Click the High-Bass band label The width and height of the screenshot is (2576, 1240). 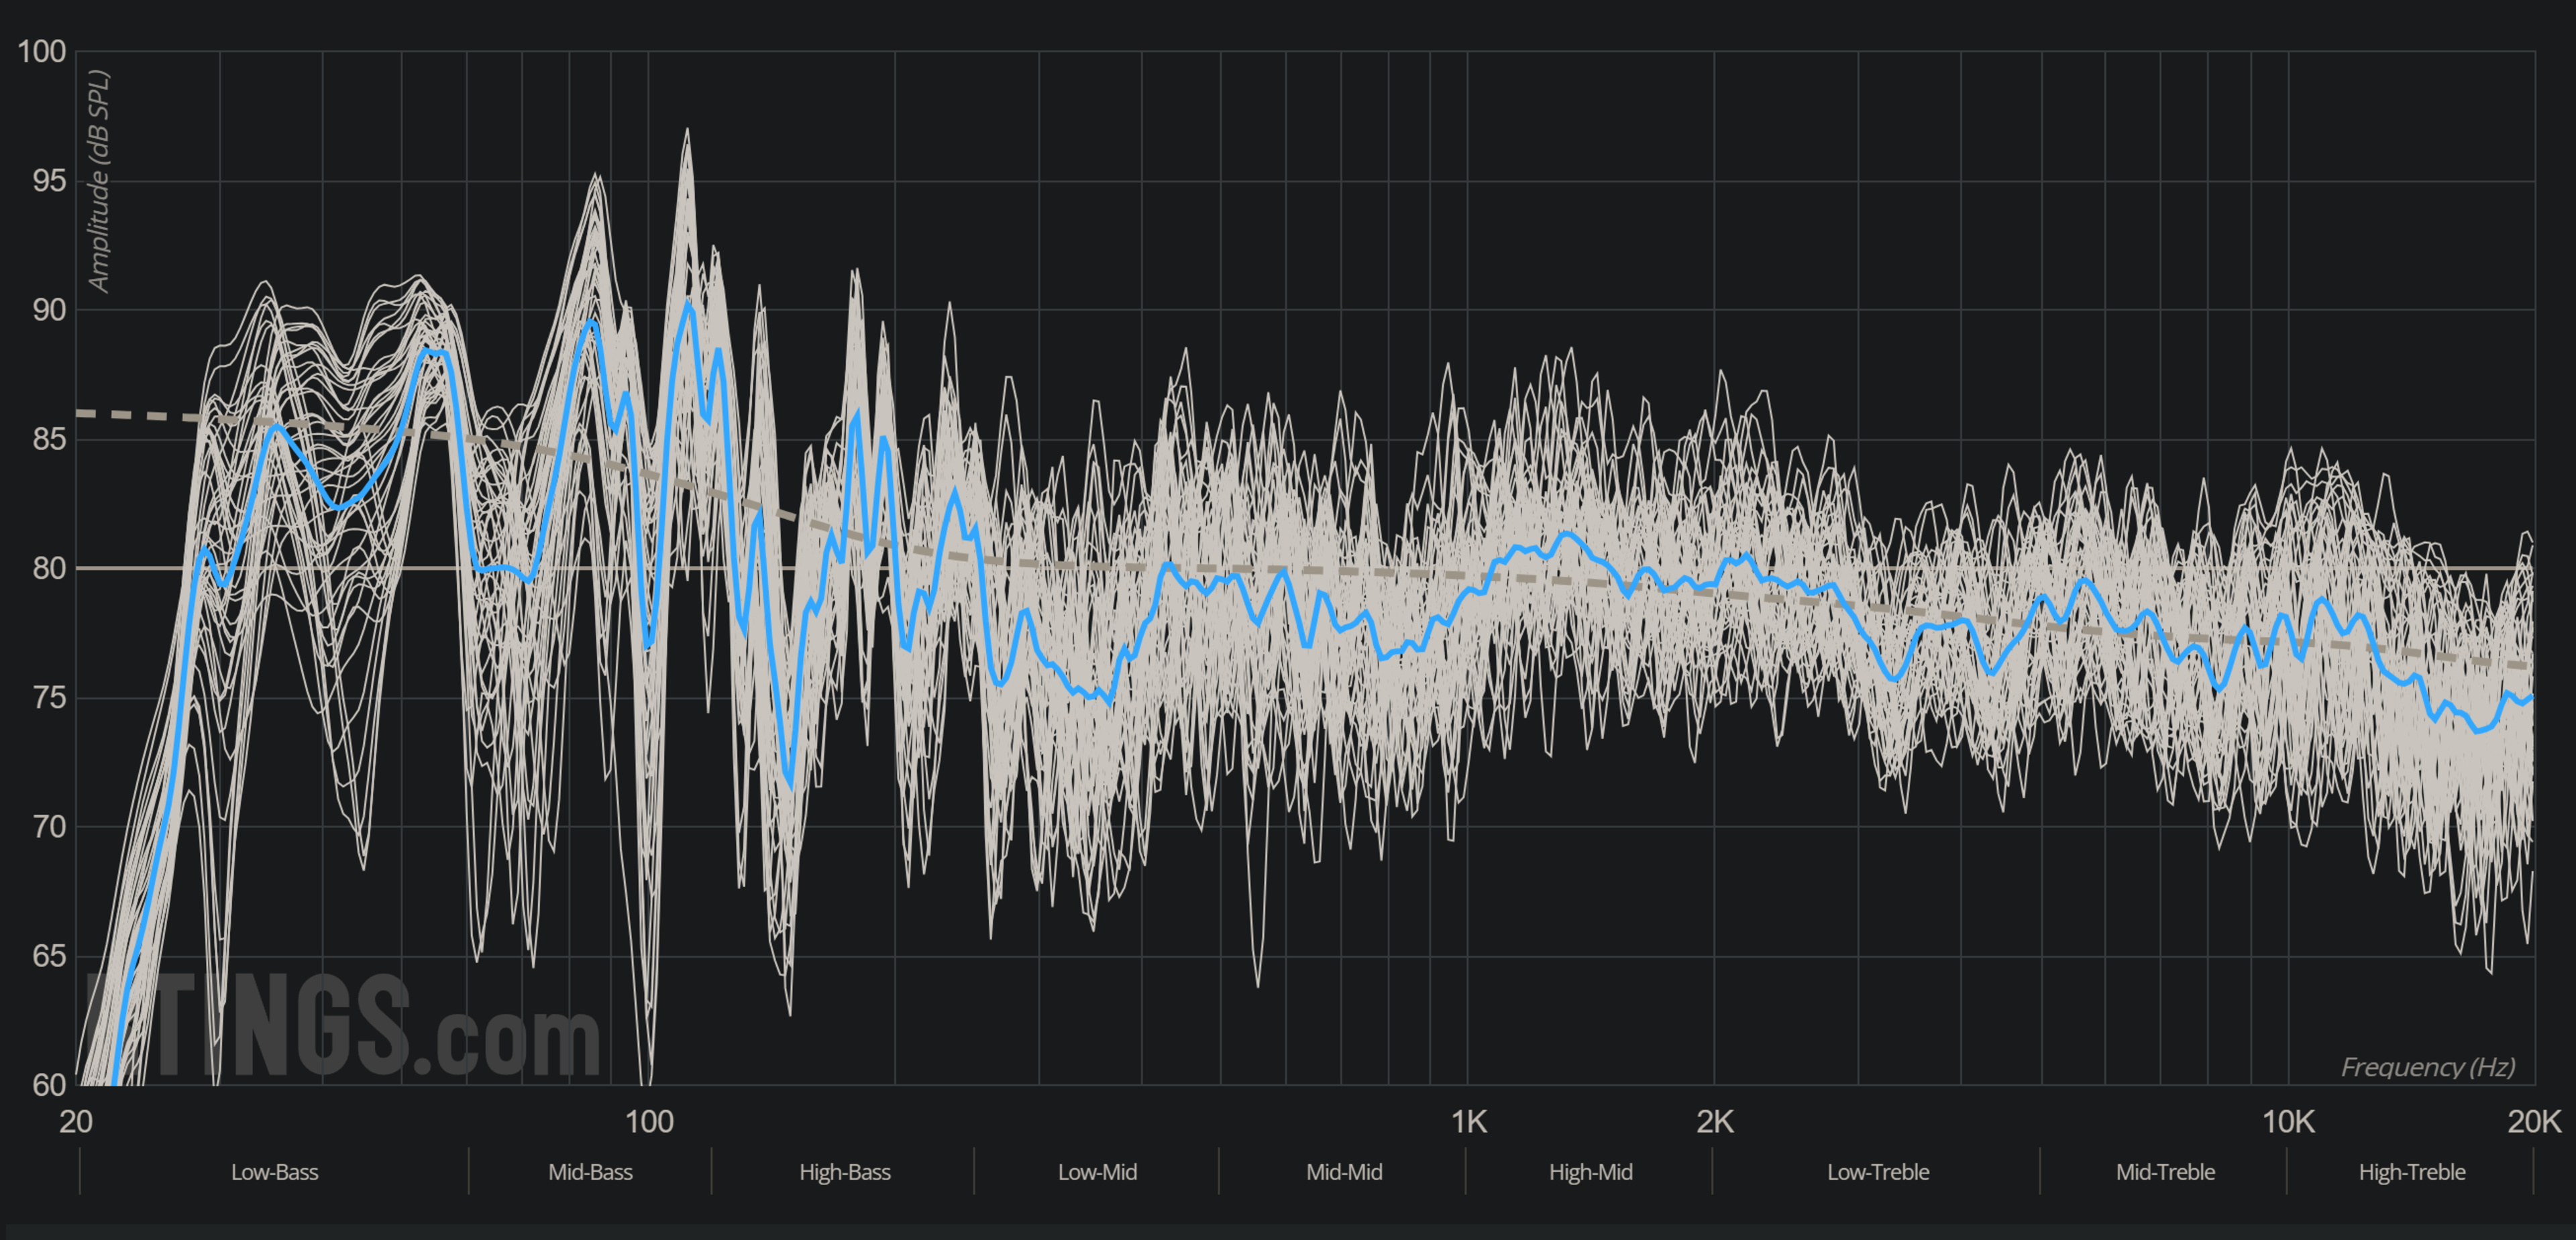[x=844, y=1172]
